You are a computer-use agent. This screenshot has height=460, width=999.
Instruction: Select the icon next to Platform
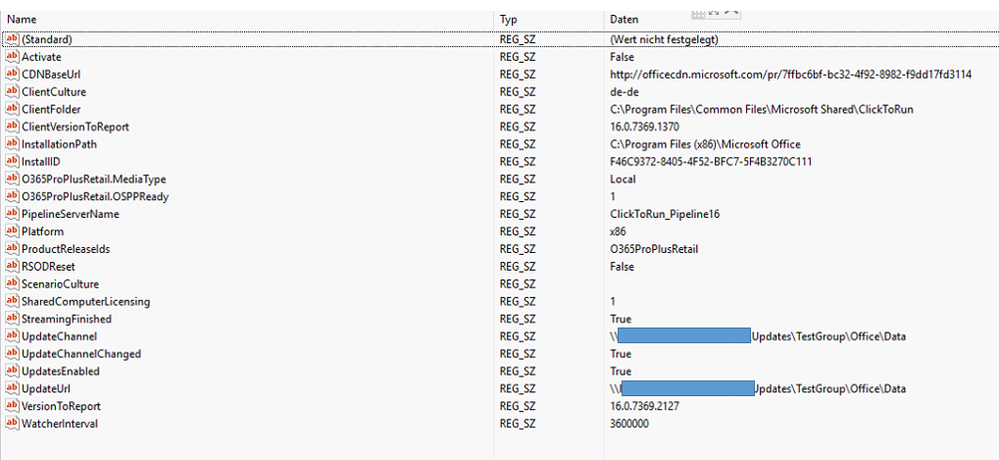pyautogui.click(x=12, y=231)
